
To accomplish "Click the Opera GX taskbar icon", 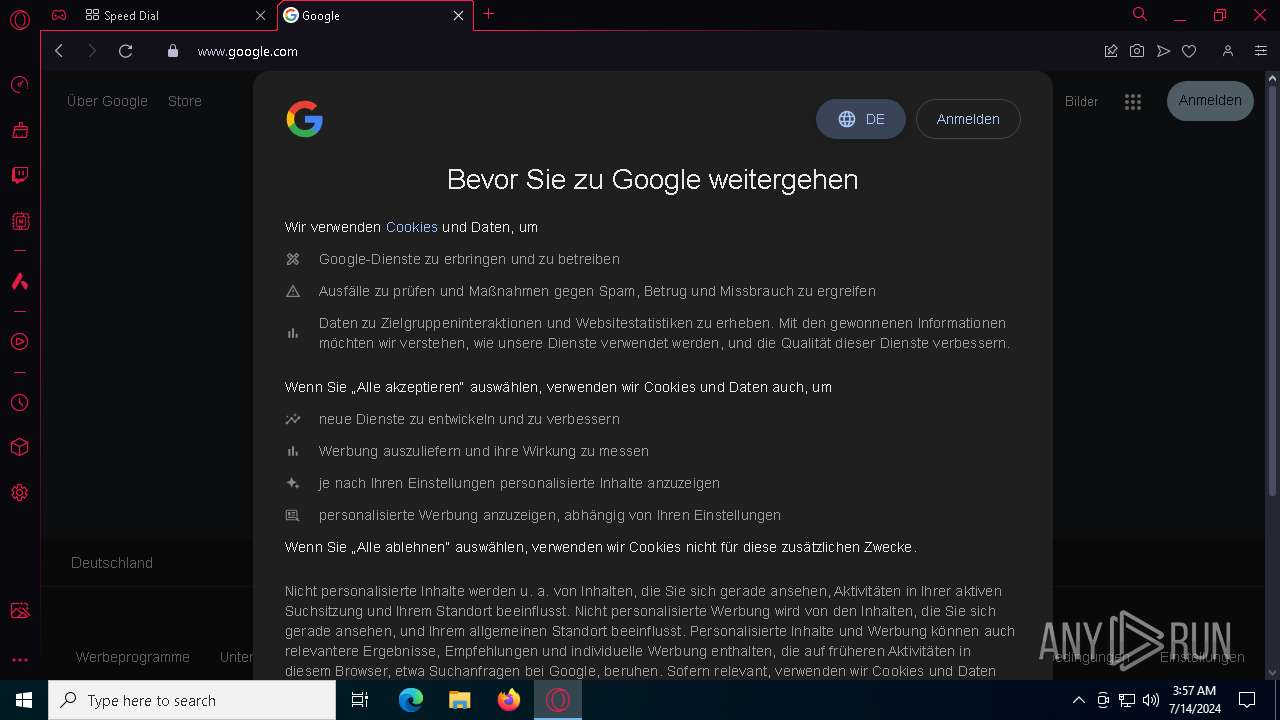I will pos(558,700).
